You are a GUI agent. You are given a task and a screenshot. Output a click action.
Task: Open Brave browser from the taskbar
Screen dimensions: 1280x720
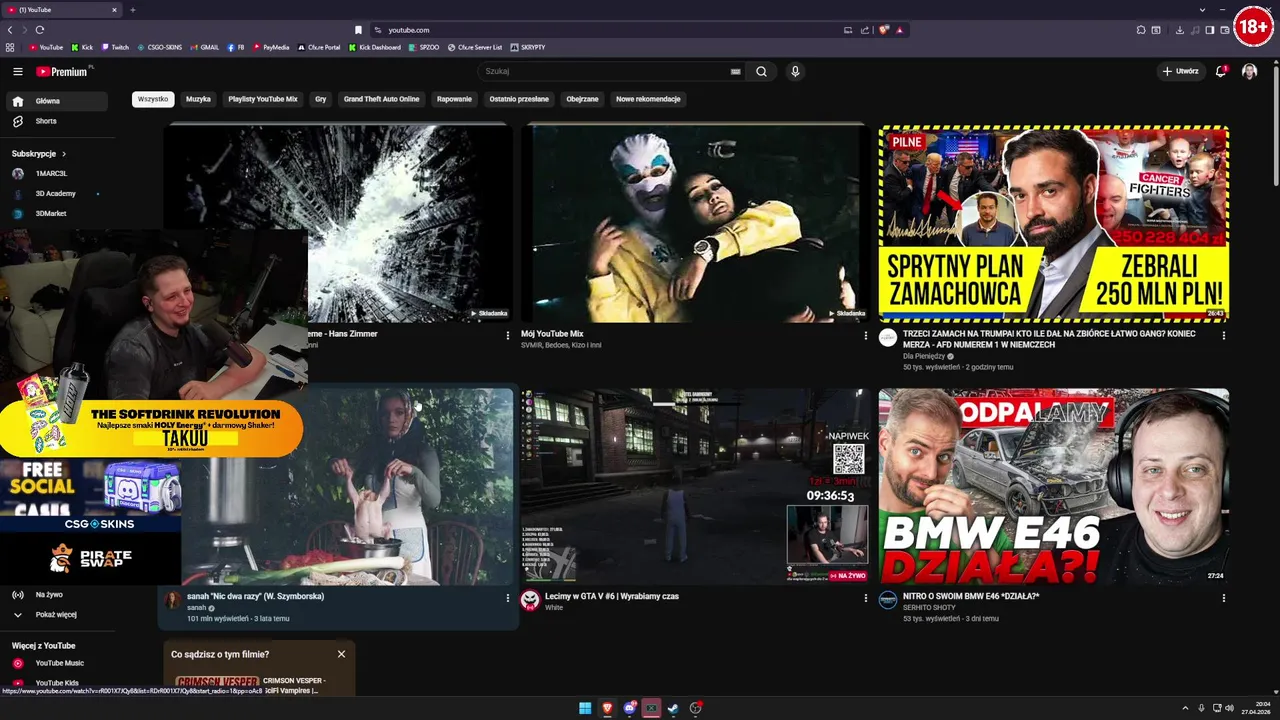tap(607, 708)
